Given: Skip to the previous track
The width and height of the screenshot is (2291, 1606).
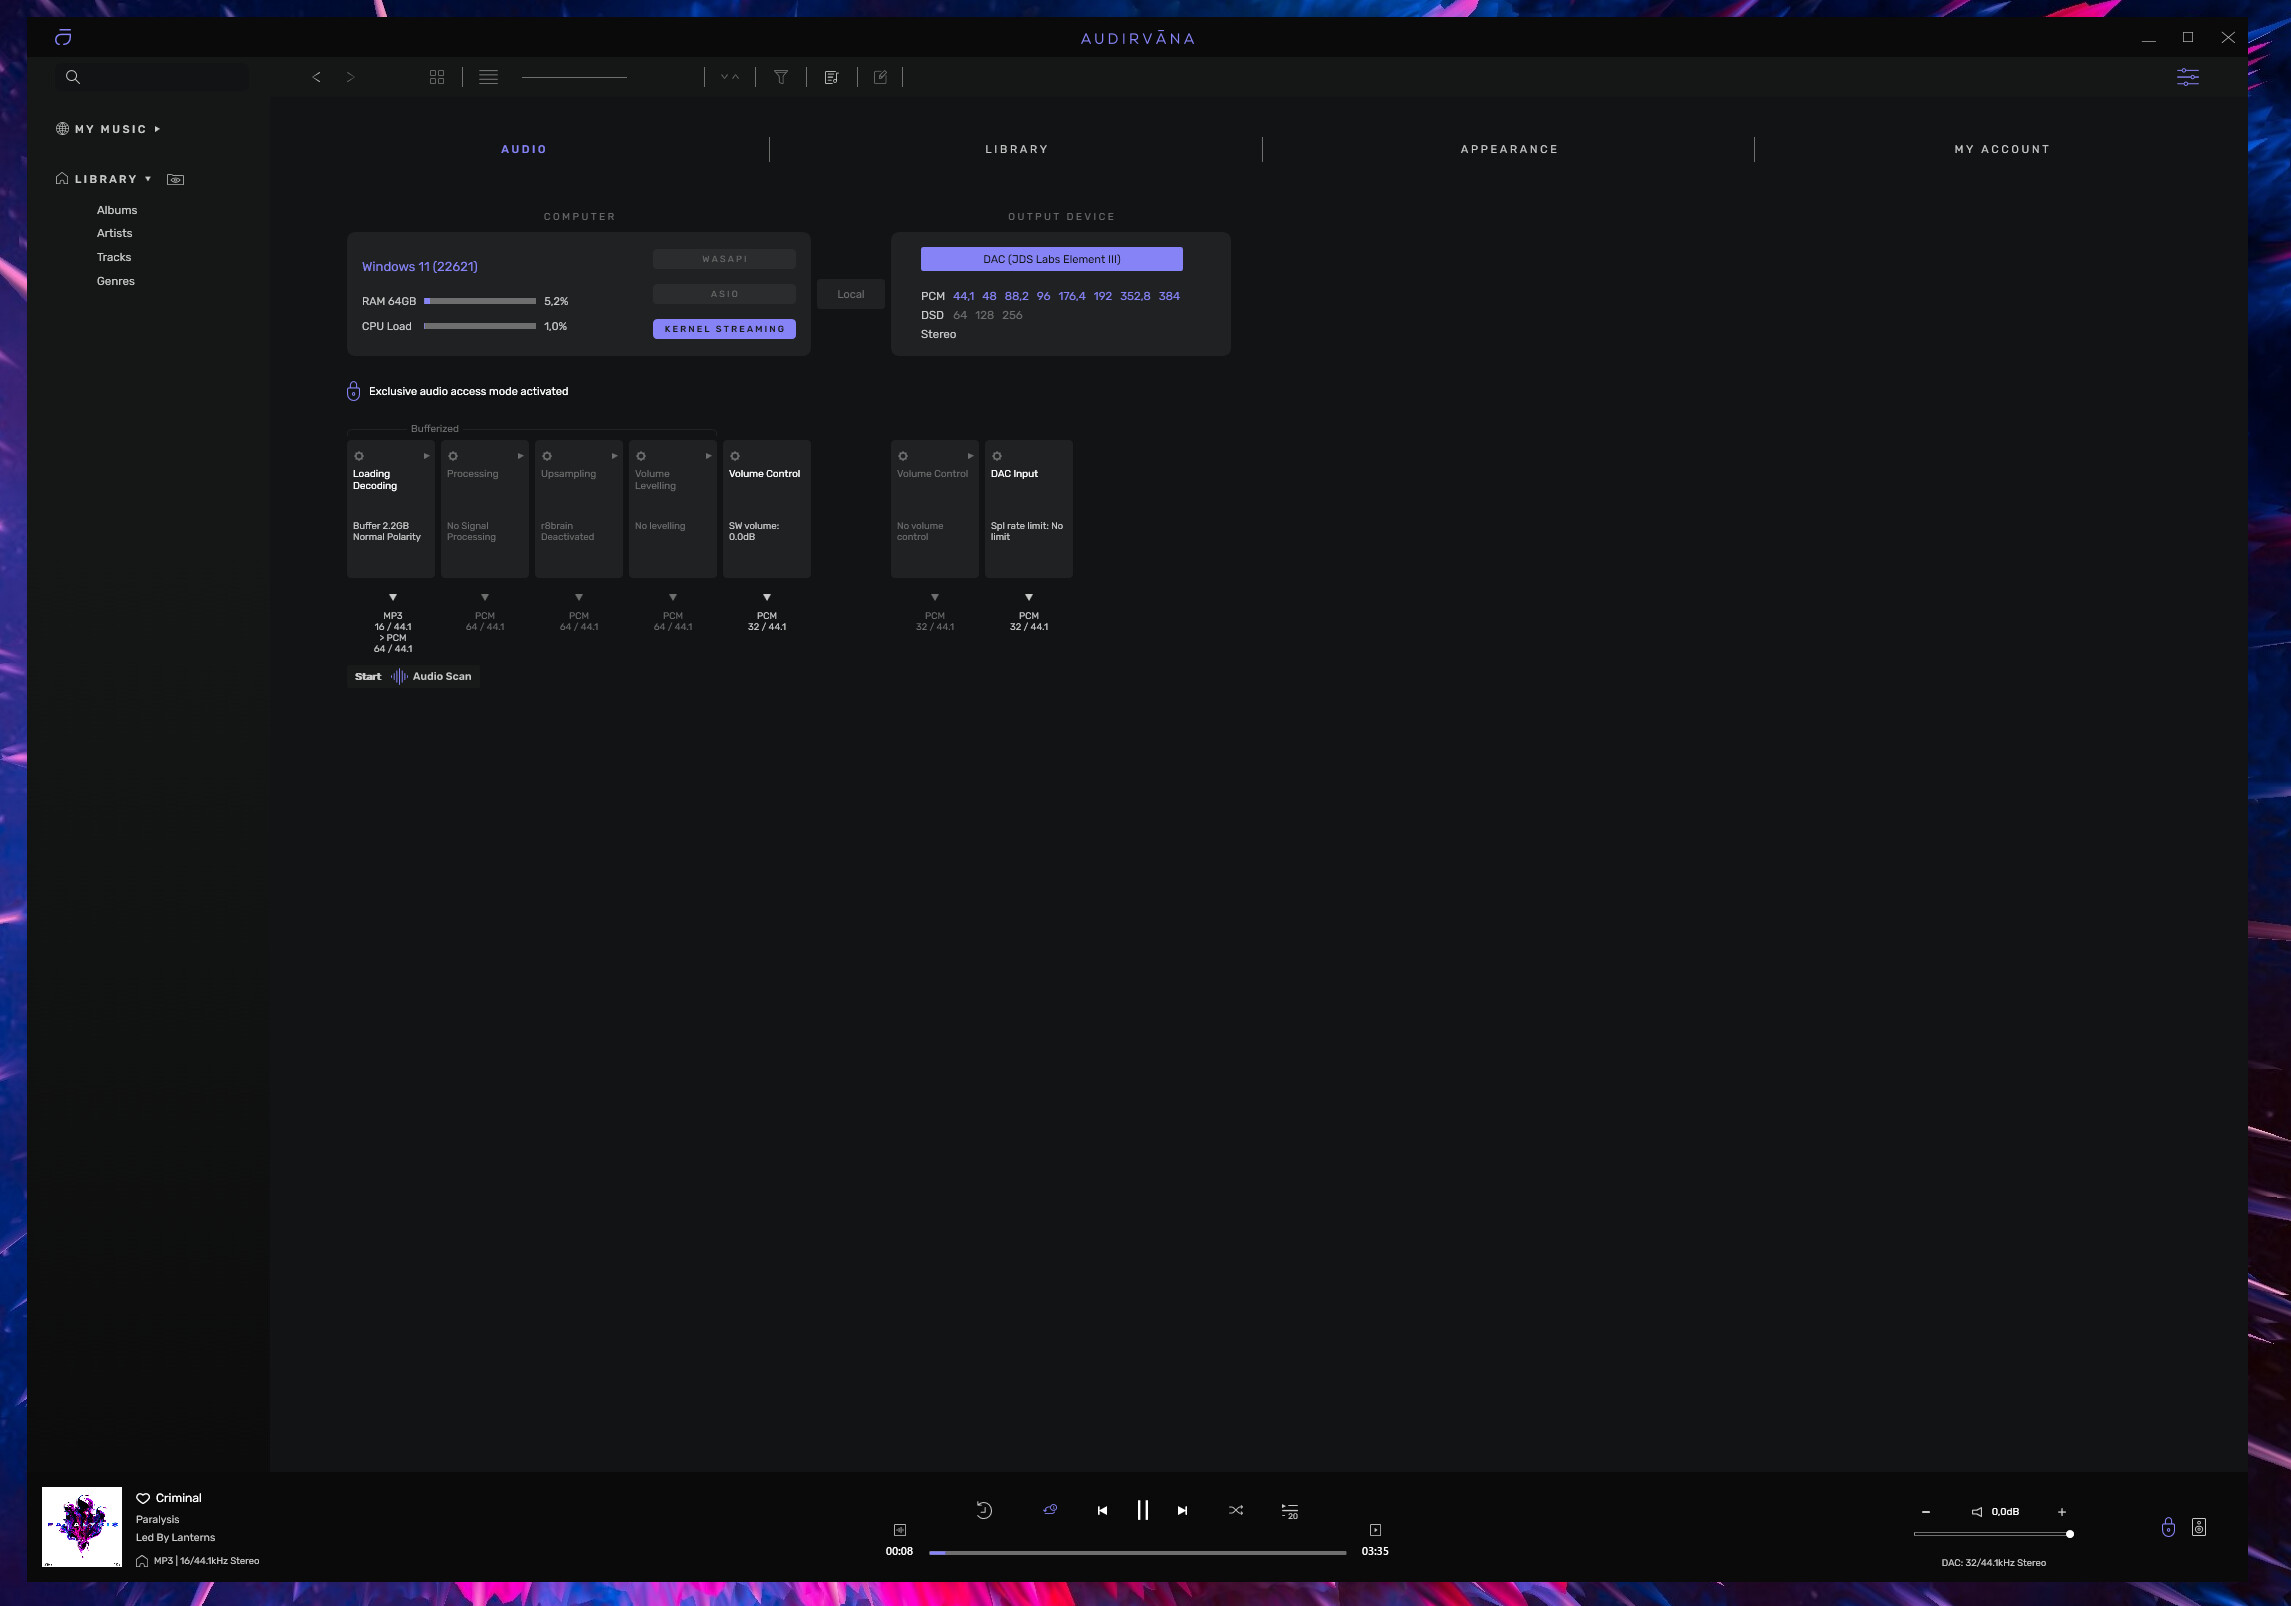Looking at the screenshot, I should click(x=1102, y=1511).
